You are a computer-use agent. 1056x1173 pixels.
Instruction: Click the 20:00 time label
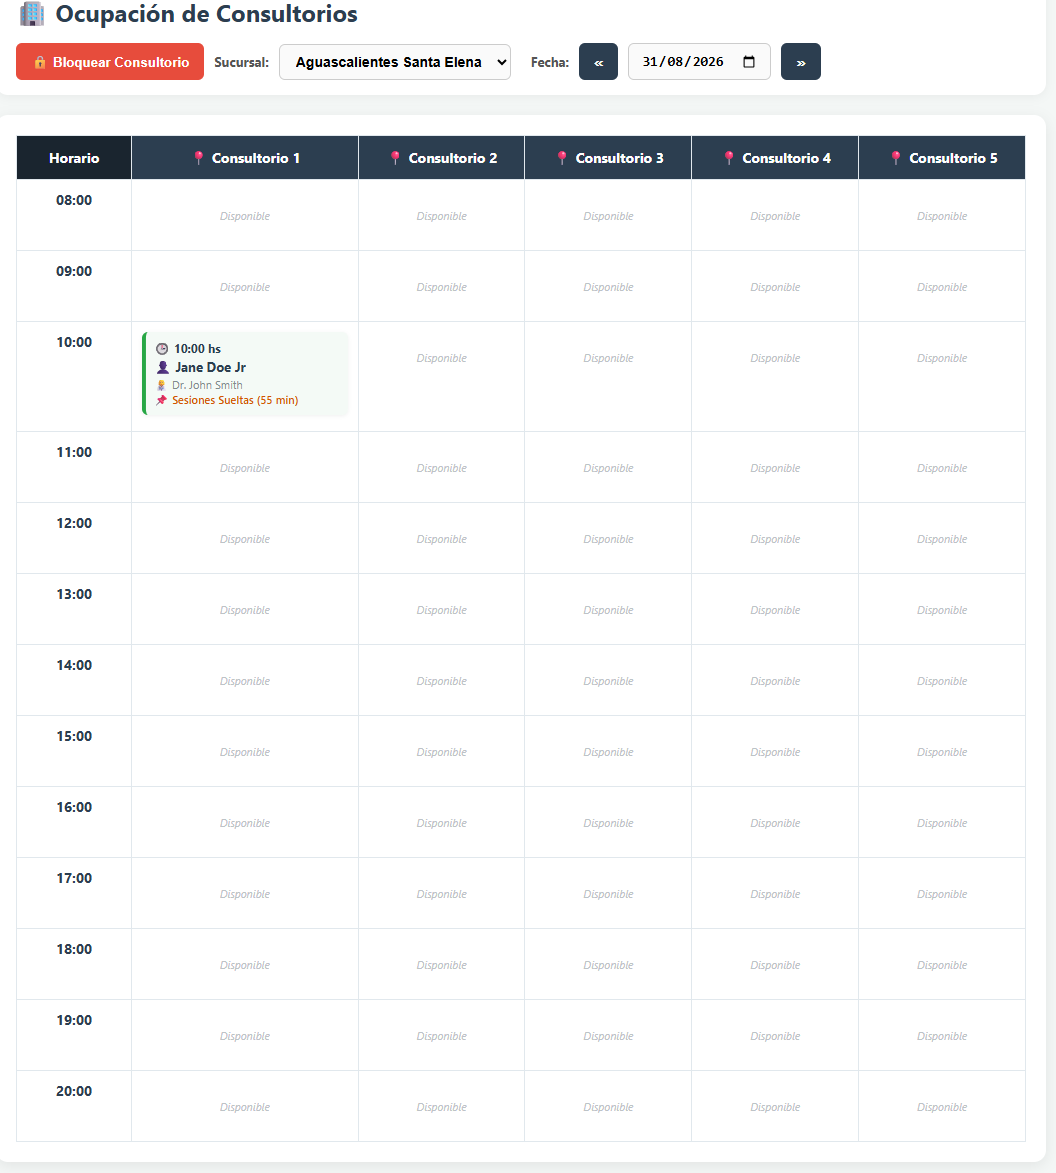coord(74,1091)
